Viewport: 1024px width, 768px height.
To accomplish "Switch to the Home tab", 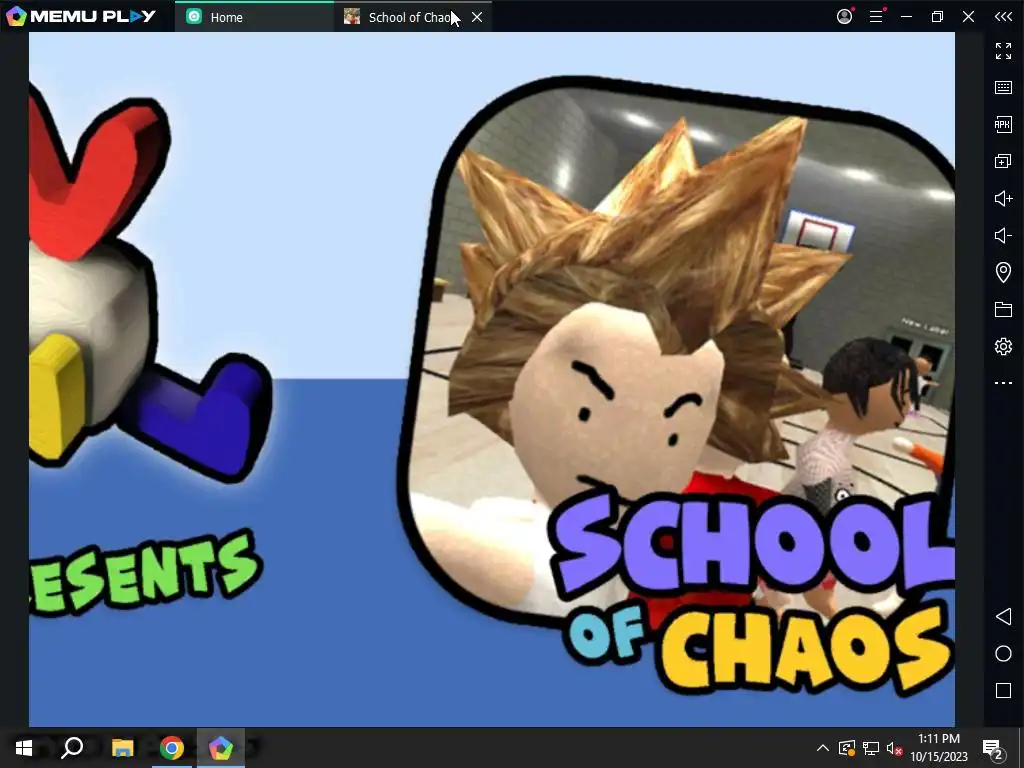I will (x=255, y=17).
